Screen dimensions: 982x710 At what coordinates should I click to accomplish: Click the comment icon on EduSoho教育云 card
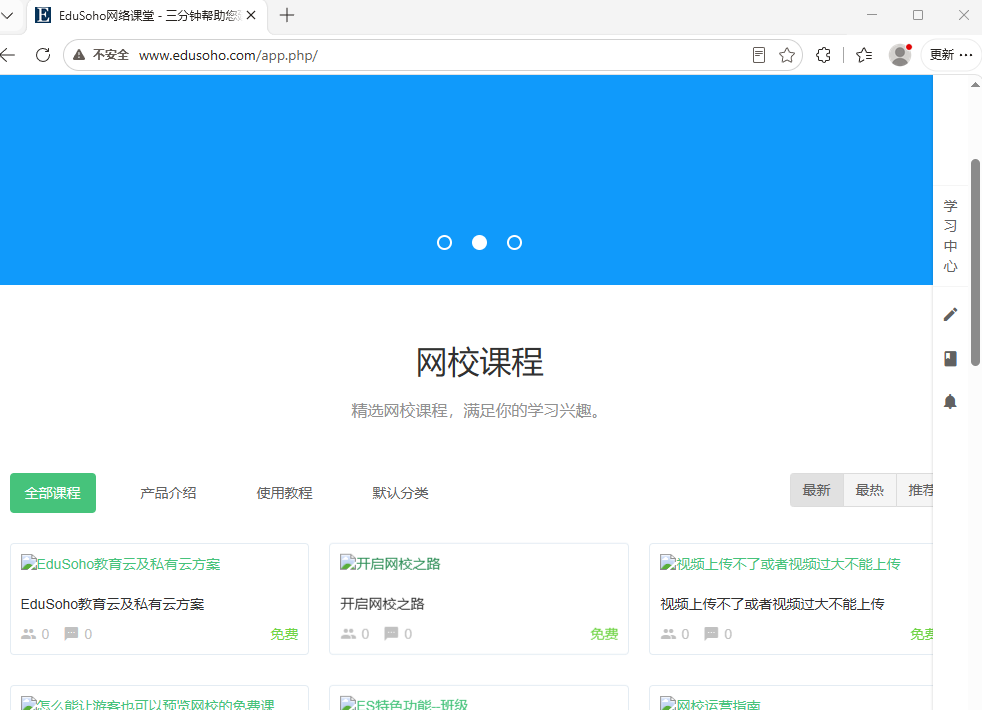(x=71, y=634)
